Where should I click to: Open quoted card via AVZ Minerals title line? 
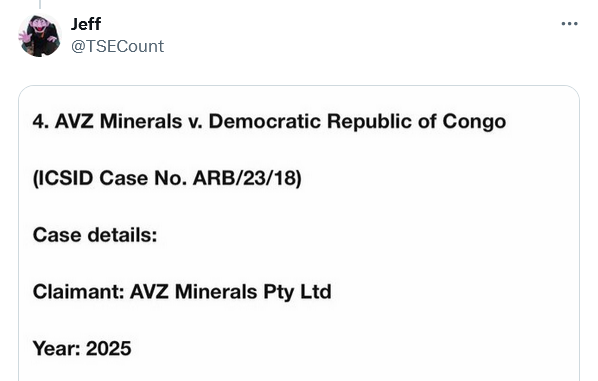(x=269, y=122)
